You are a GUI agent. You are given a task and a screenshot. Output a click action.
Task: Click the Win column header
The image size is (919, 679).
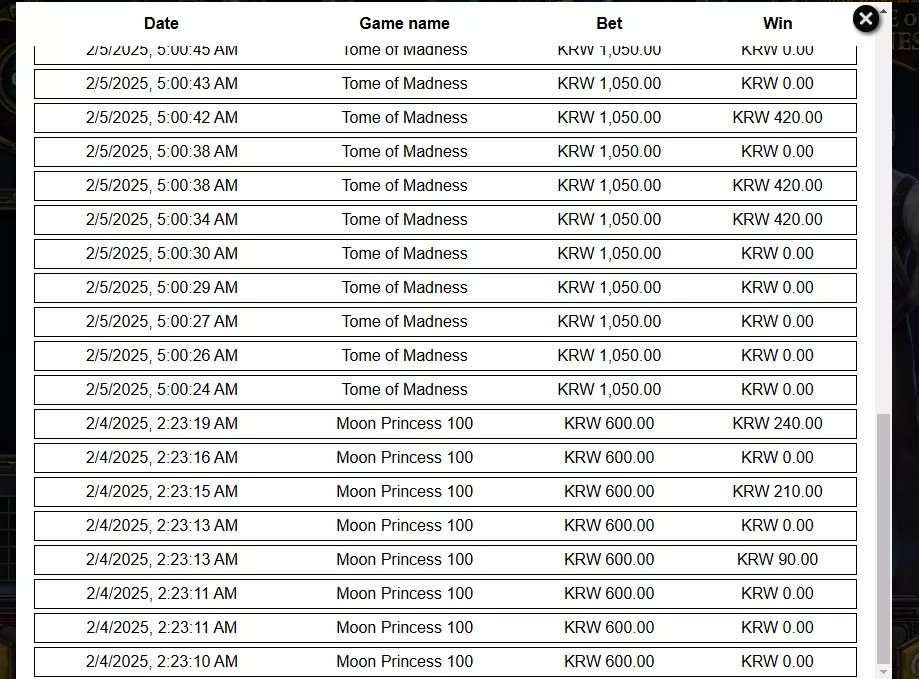click(x=777, y=23)
